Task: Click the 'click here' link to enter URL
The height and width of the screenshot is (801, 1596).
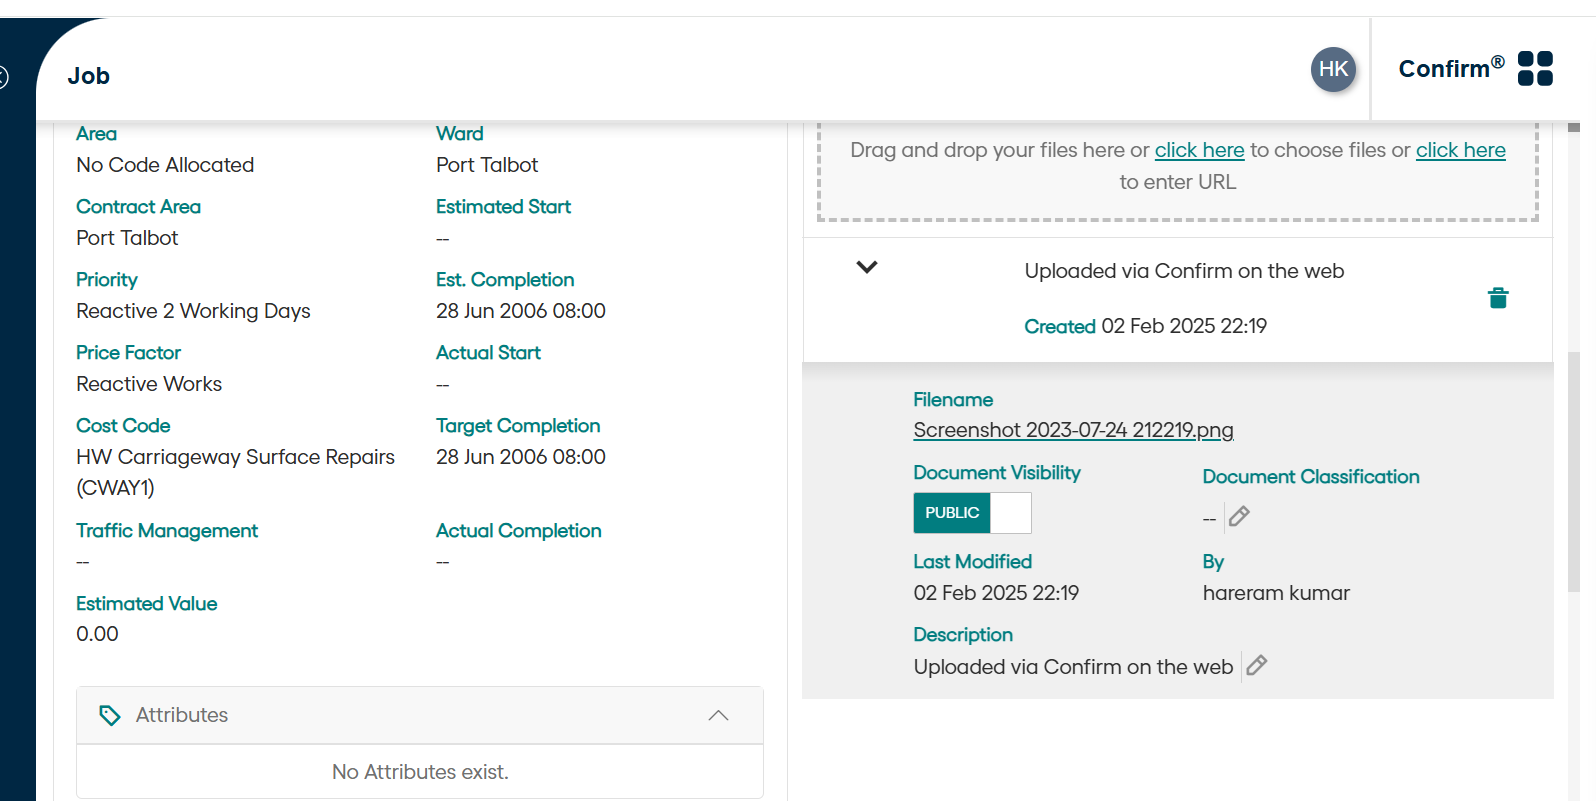Action: pos(1460,150)
